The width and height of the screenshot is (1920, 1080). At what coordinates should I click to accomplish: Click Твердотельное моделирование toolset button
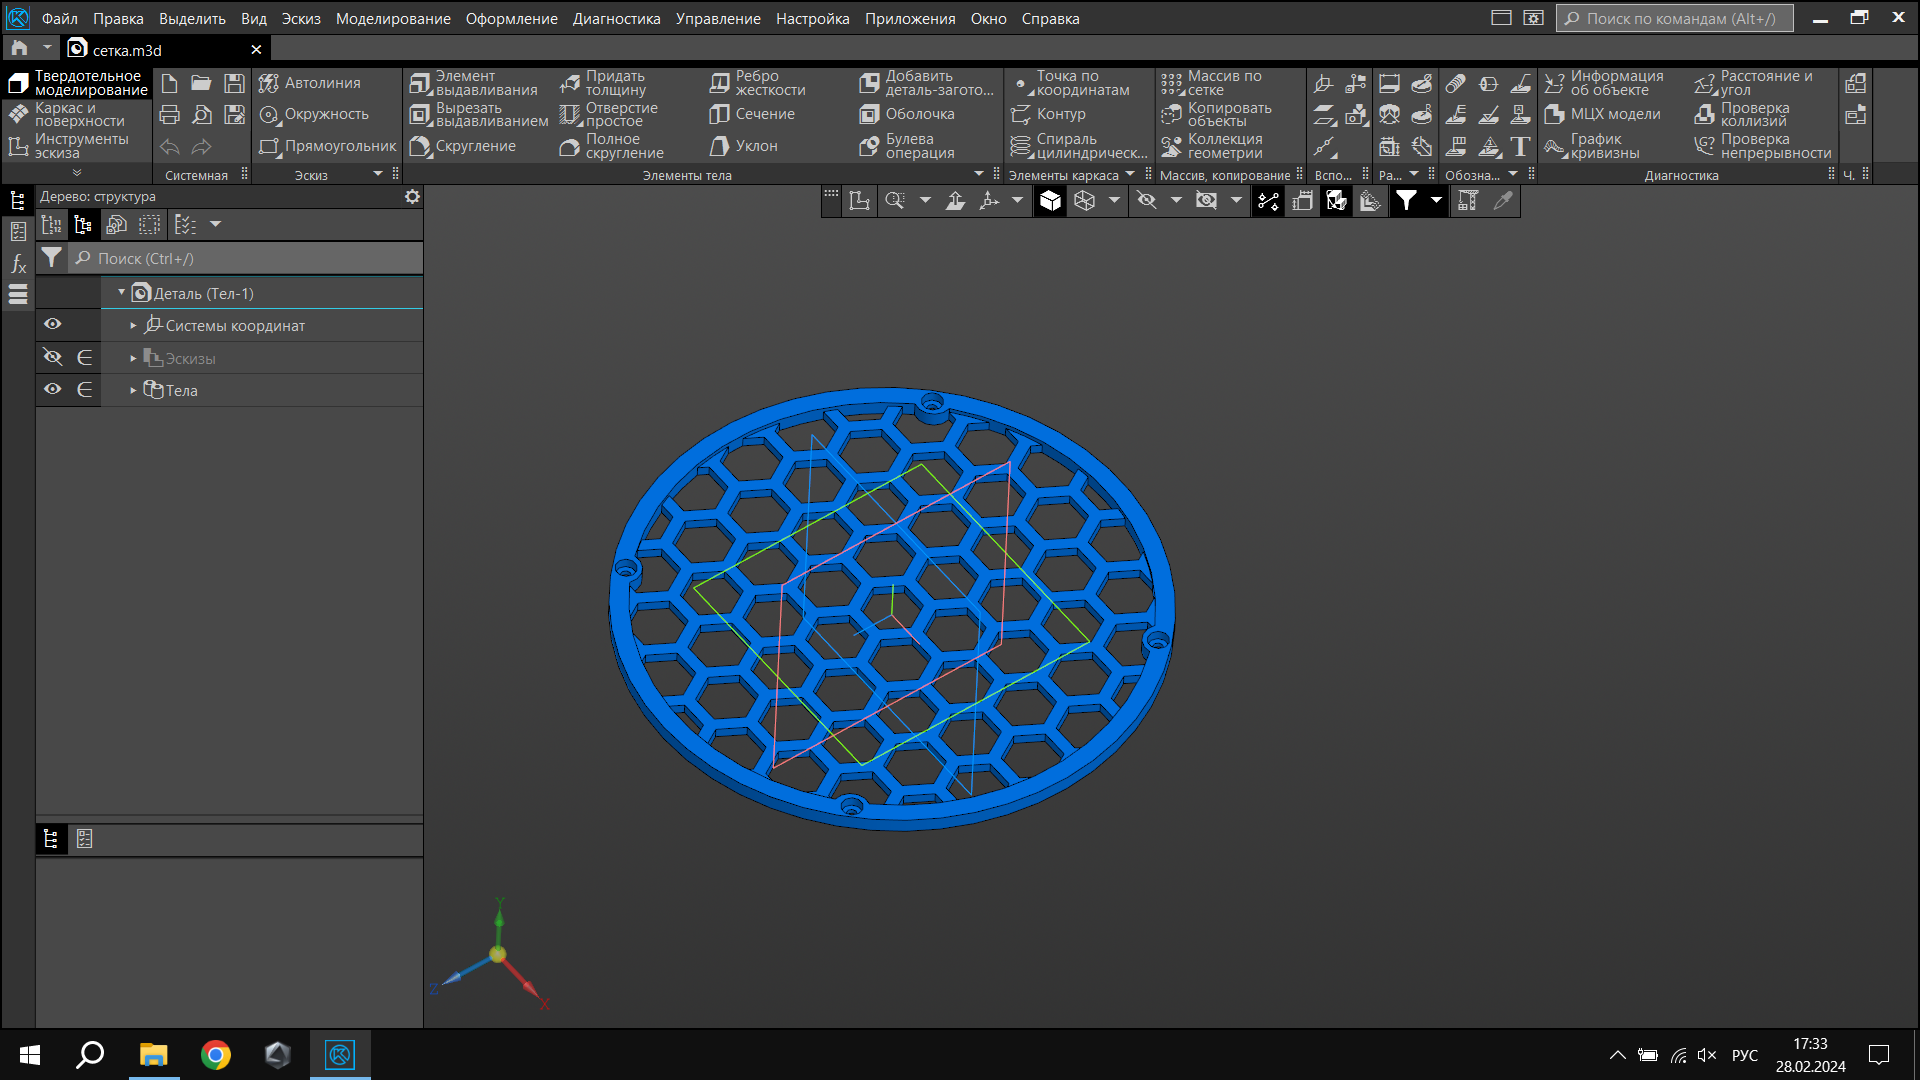click(x=77, y=83)
